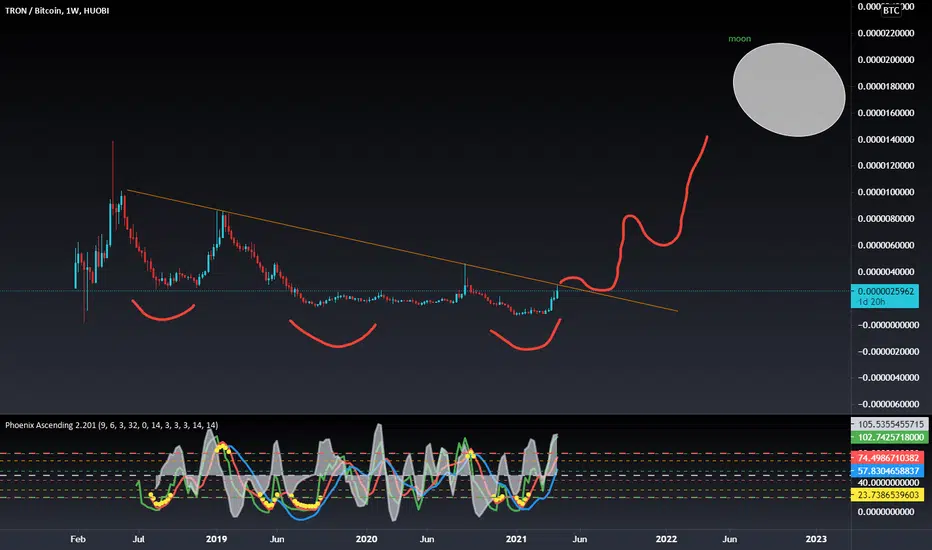Click the 0.0000220000 price axis label
Screen dimensions: 932x550
(x=886, y=33)
